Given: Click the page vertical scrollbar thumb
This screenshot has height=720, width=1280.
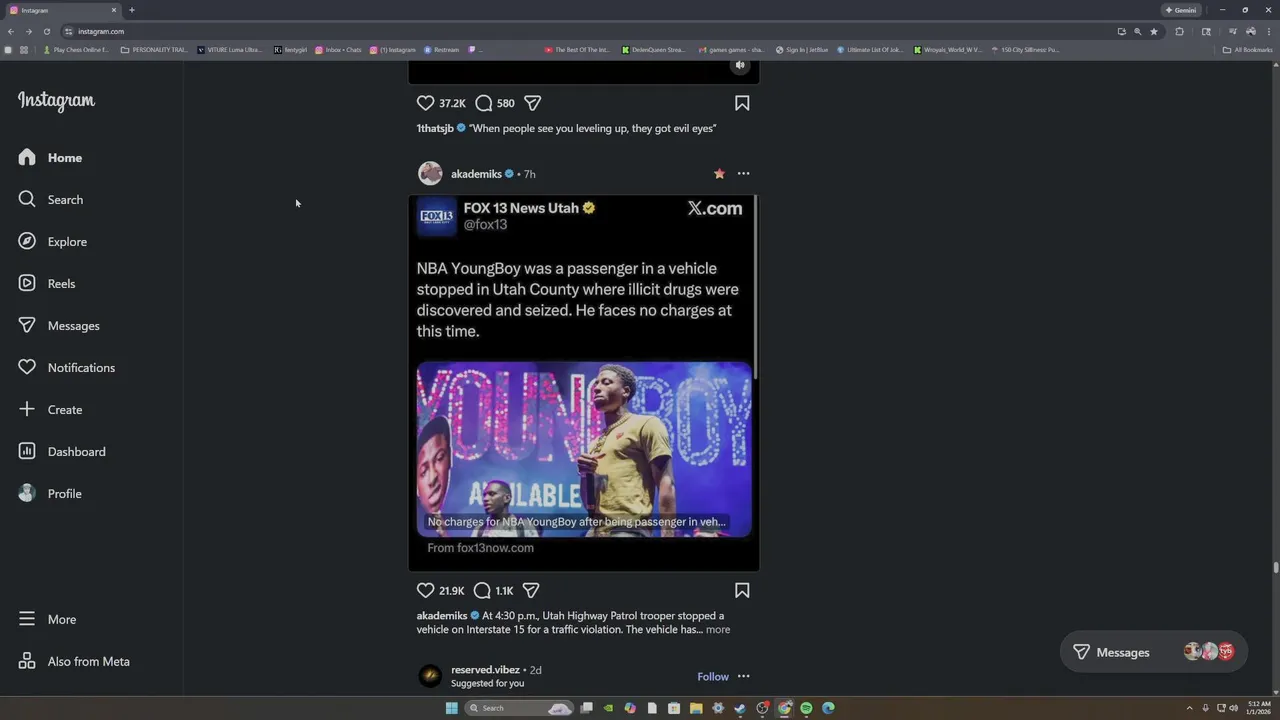Looking at the screenshot, I should [1275, 567].
